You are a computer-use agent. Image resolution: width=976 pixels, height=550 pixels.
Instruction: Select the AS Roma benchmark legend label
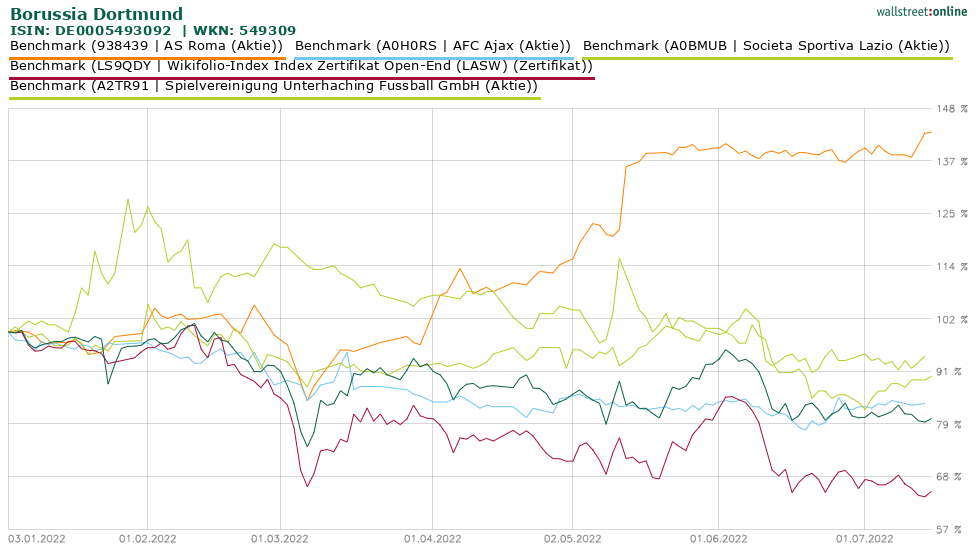coord(146,45)
